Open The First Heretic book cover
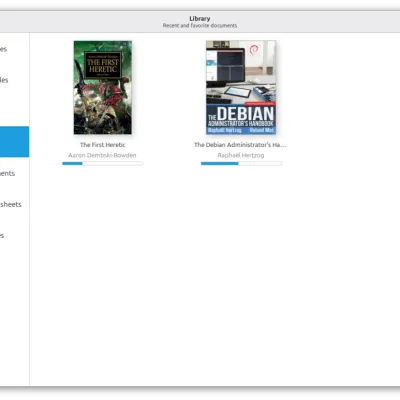This screenshot has height=400, width=400. pos(103,87)
